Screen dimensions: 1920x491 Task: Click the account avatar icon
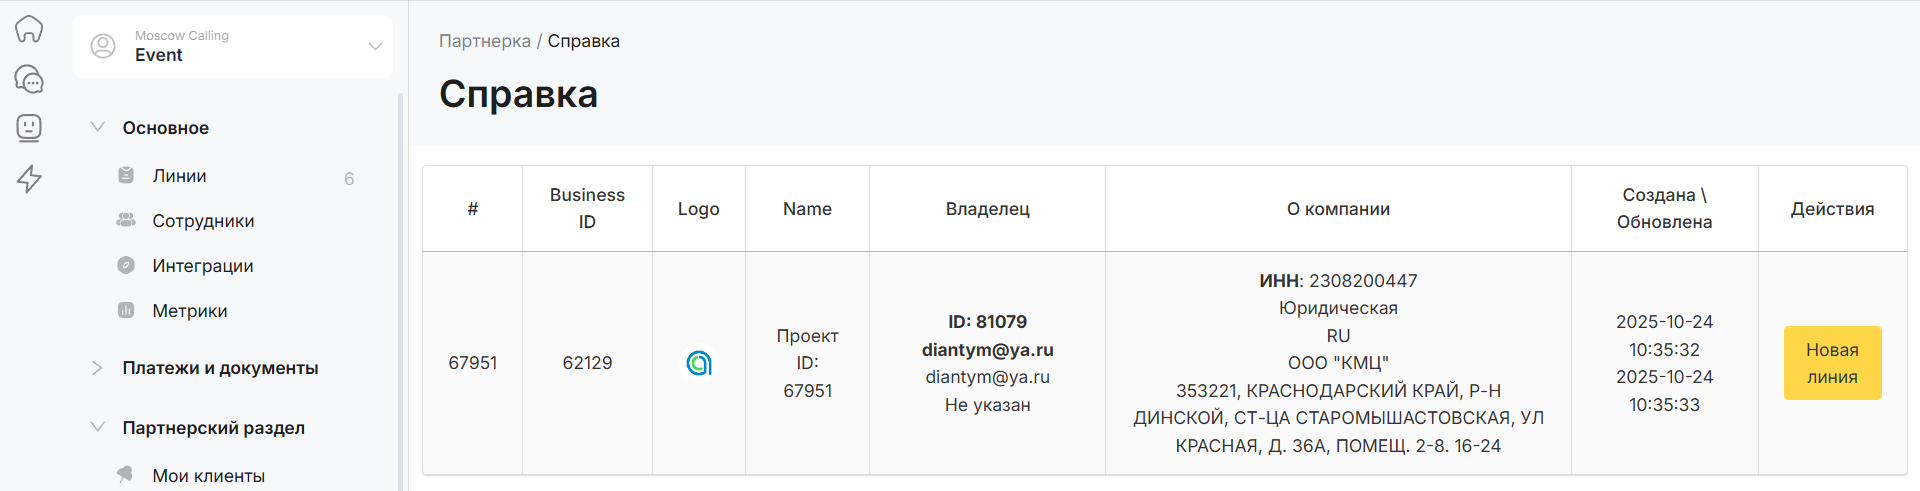pos(103,46)
